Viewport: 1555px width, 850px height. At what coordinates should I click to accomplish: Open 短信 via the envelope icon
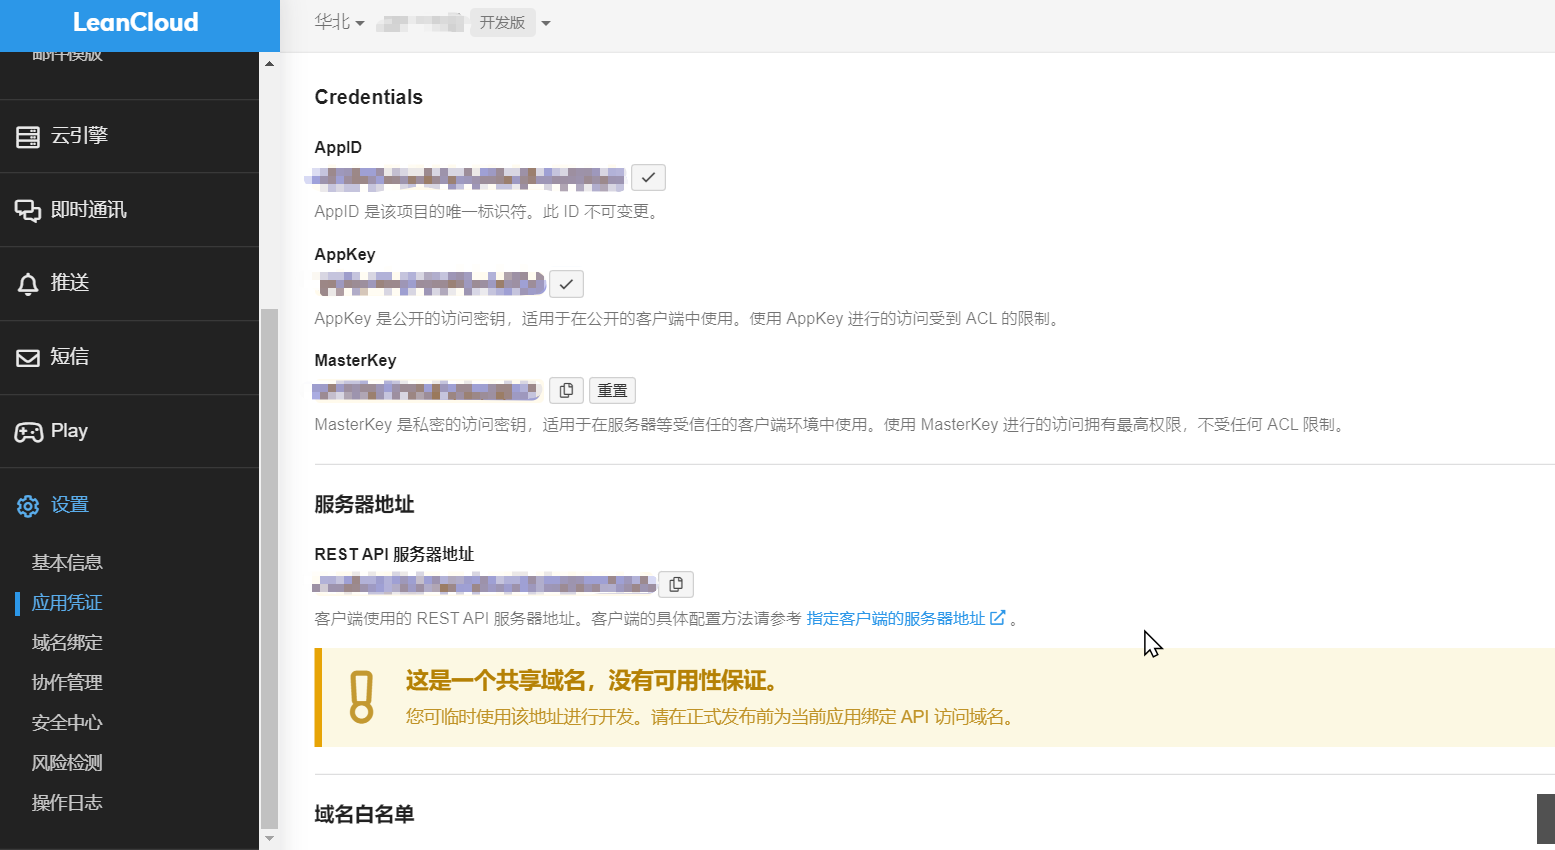[x=28, y=357]
